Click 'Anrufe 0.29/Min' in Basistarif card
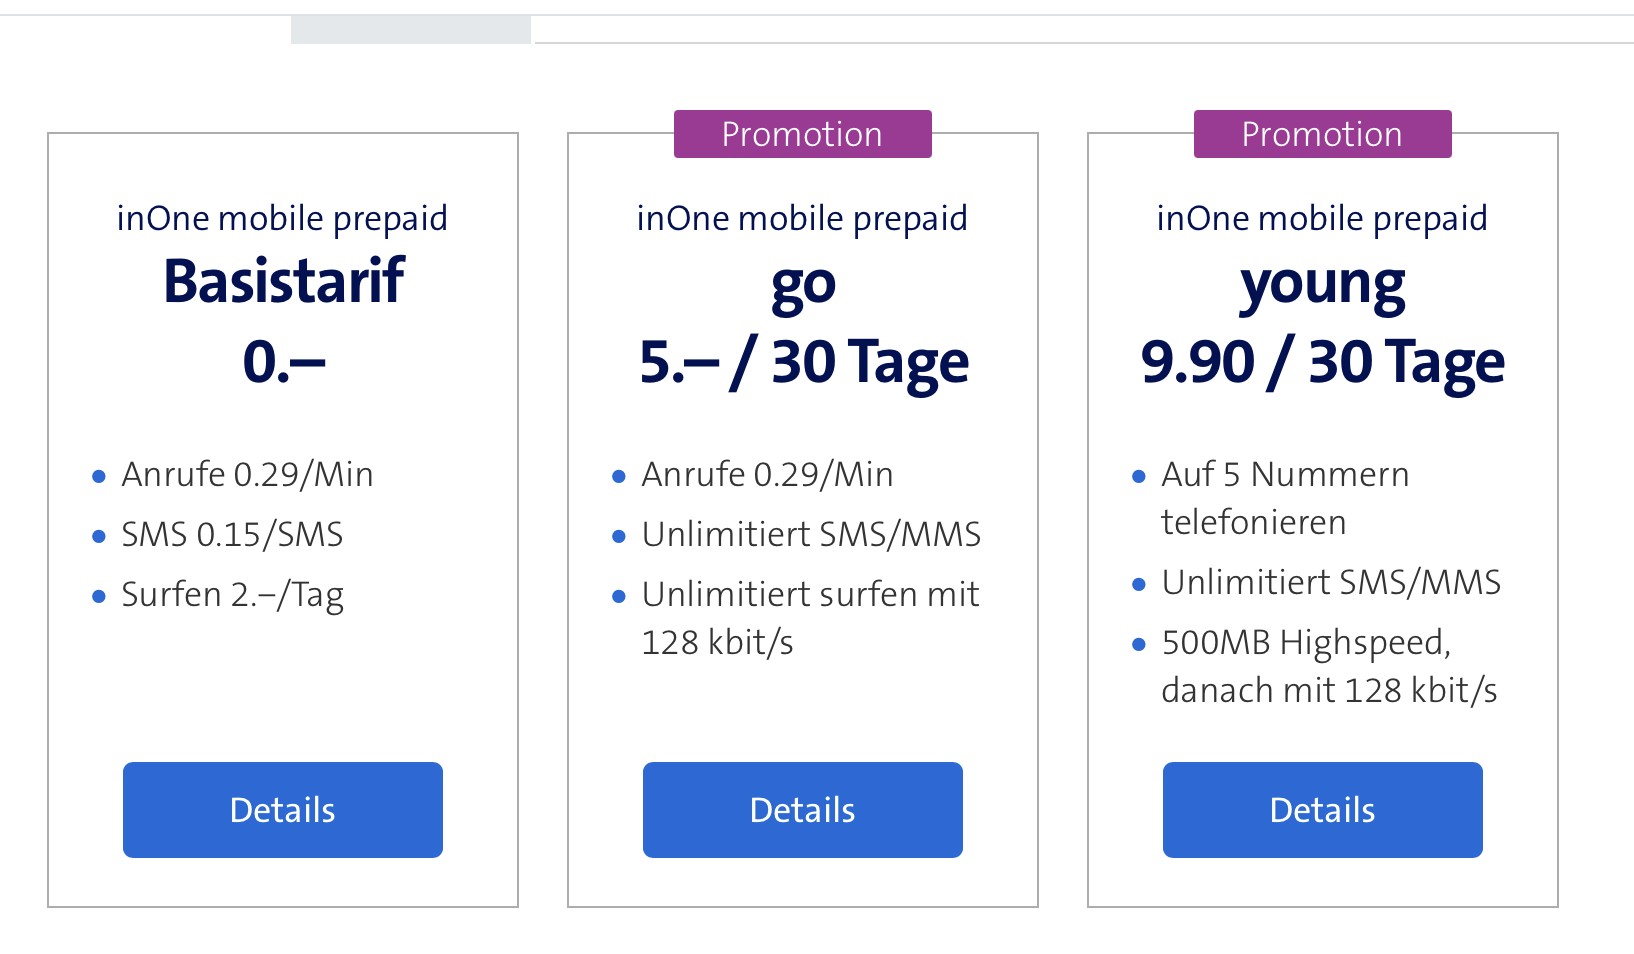This screenshot has width=1634, height=954. (x=247, y=475)
